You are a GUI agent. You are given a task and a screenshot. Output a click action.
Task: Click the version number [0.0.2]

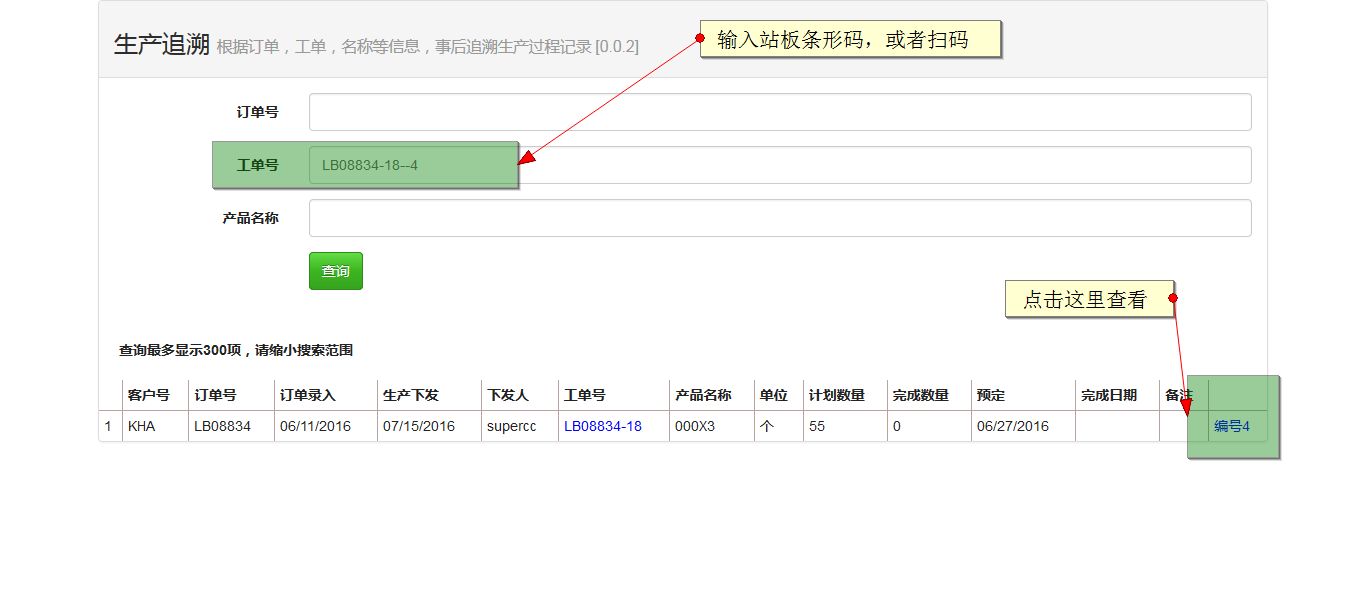616,46
